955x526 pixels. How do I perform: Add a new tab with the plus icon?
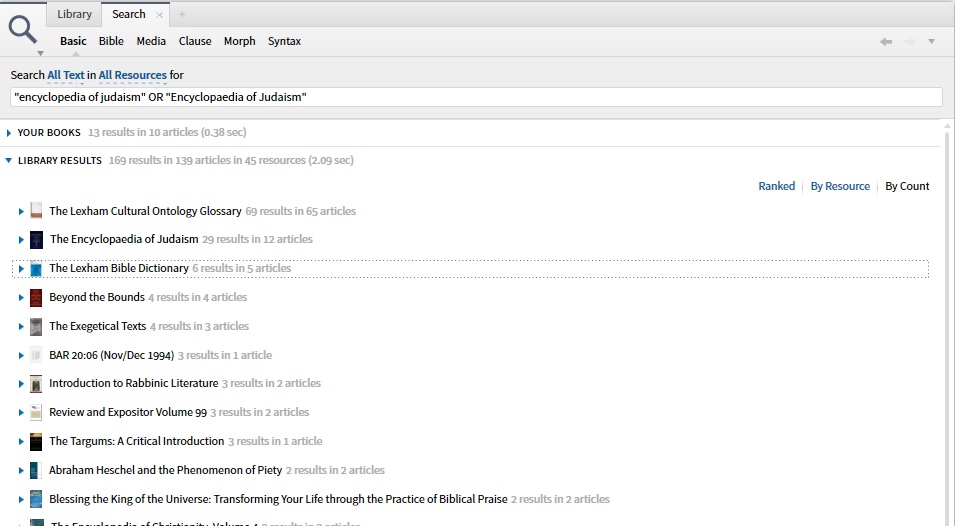coord(181,14)
